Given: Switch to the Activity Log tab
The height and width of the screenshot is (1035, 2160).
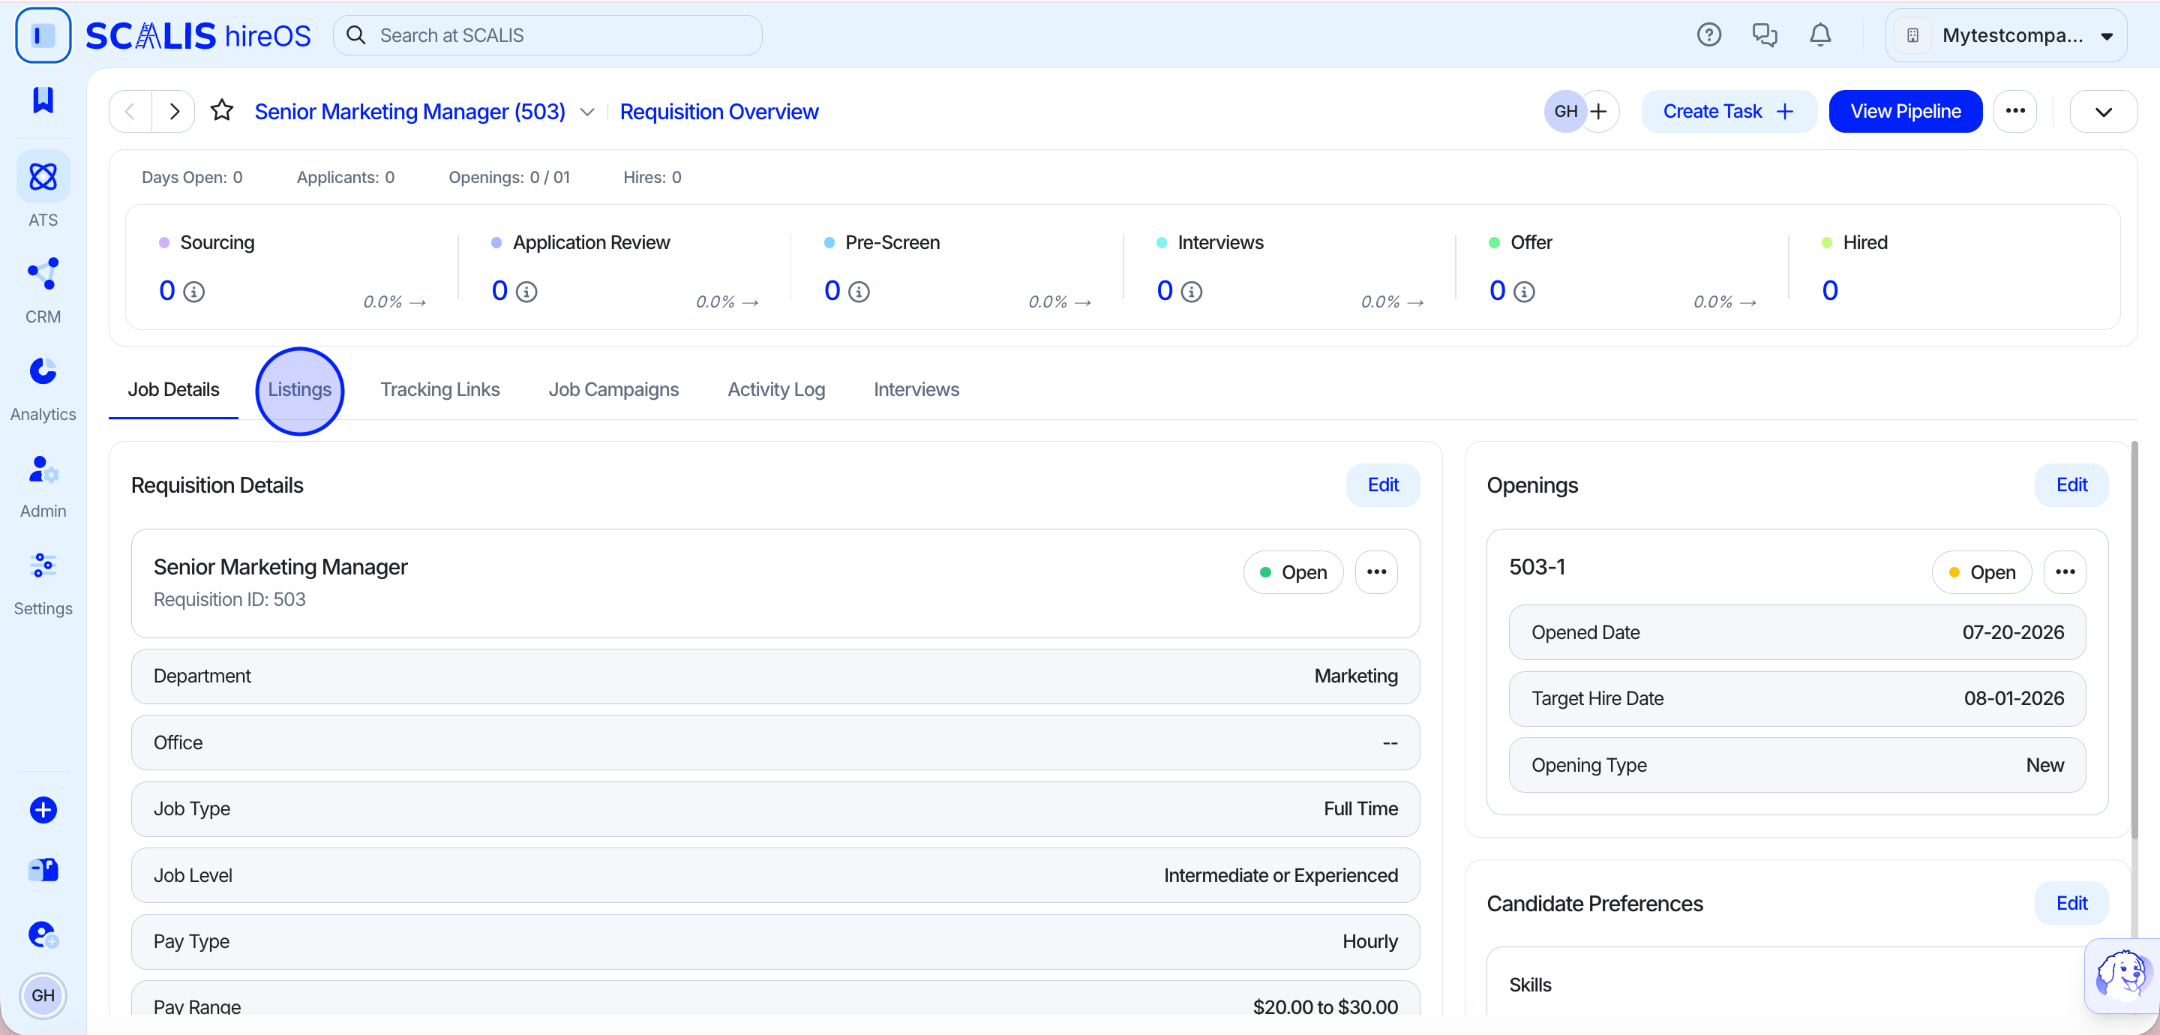Looking at the screenshot, I should click(776, 389).
